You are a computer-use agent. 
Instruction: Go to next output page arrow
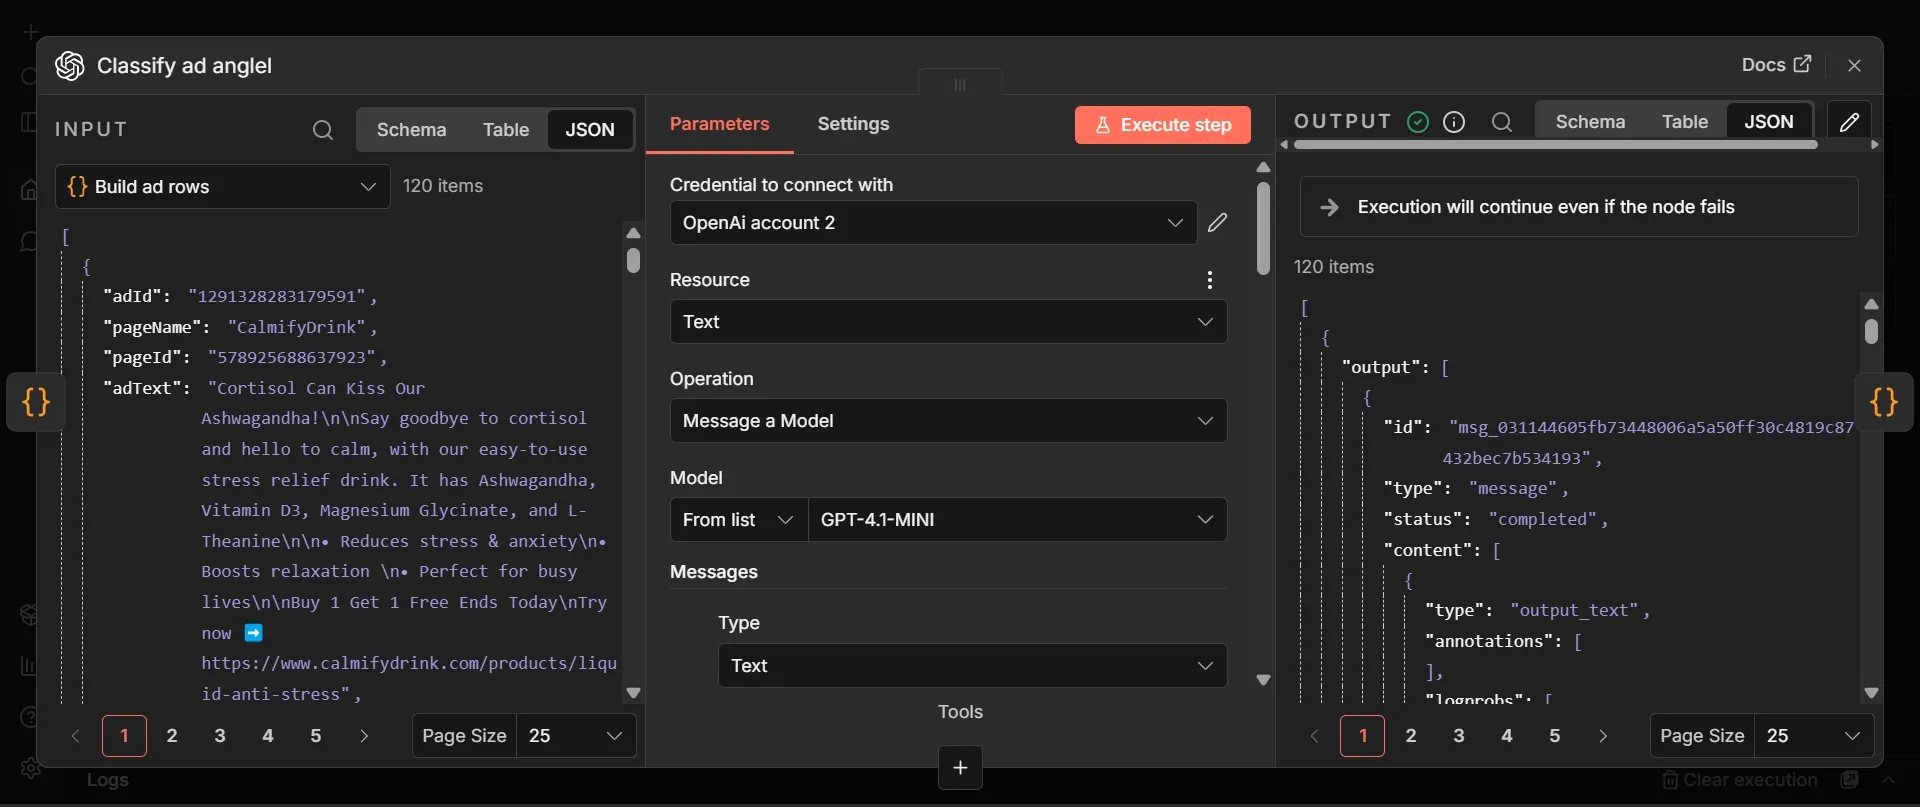click(1603, 736)
